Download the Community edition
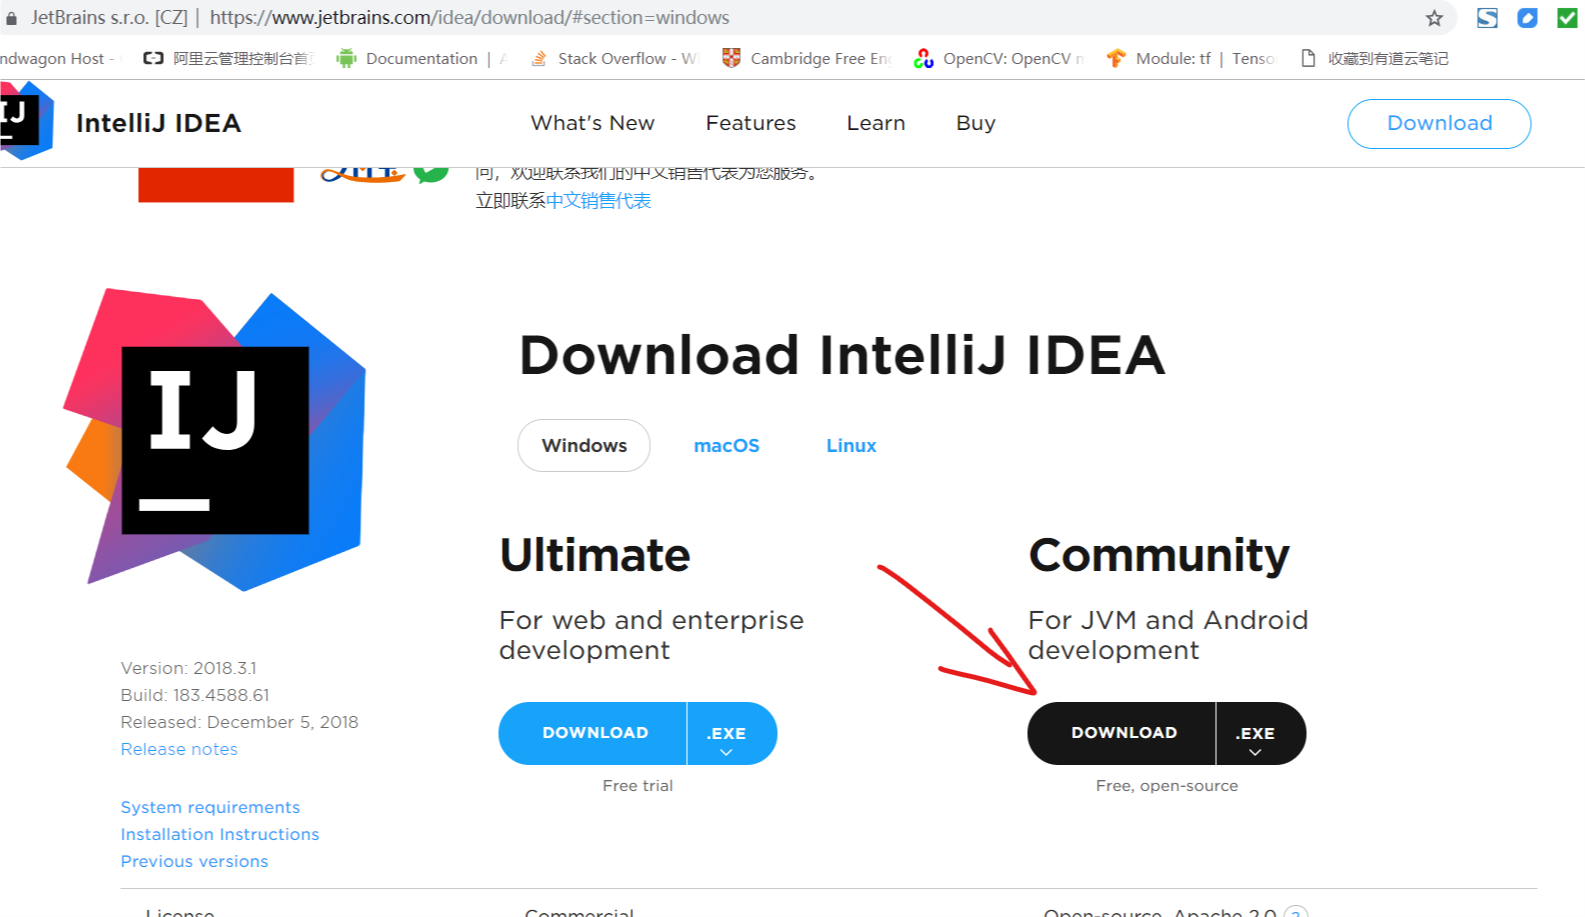The width and height of the screenshot is (1585, 917). click(1122, 733)
